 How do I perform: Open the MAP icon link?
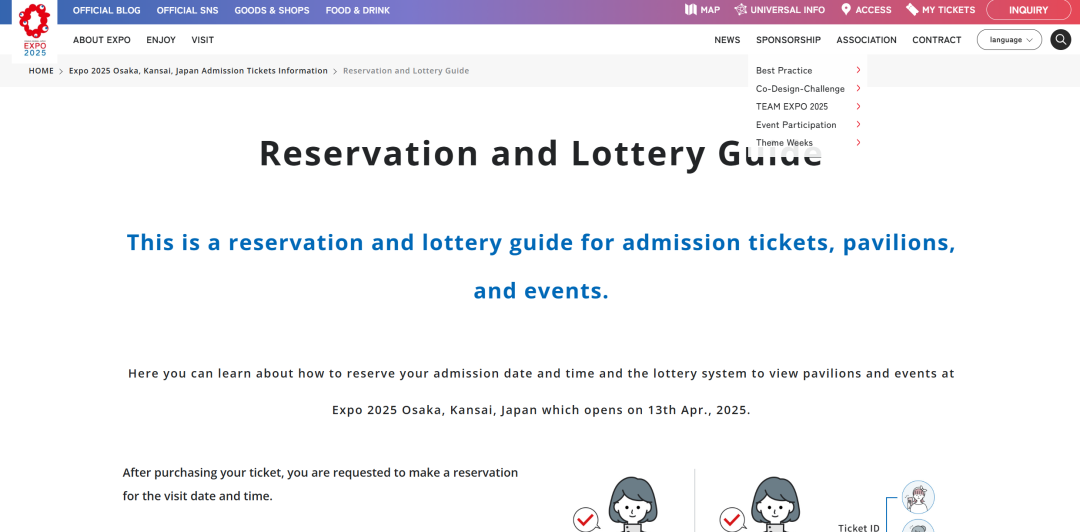pyautogui.click(x=691, y=10)
